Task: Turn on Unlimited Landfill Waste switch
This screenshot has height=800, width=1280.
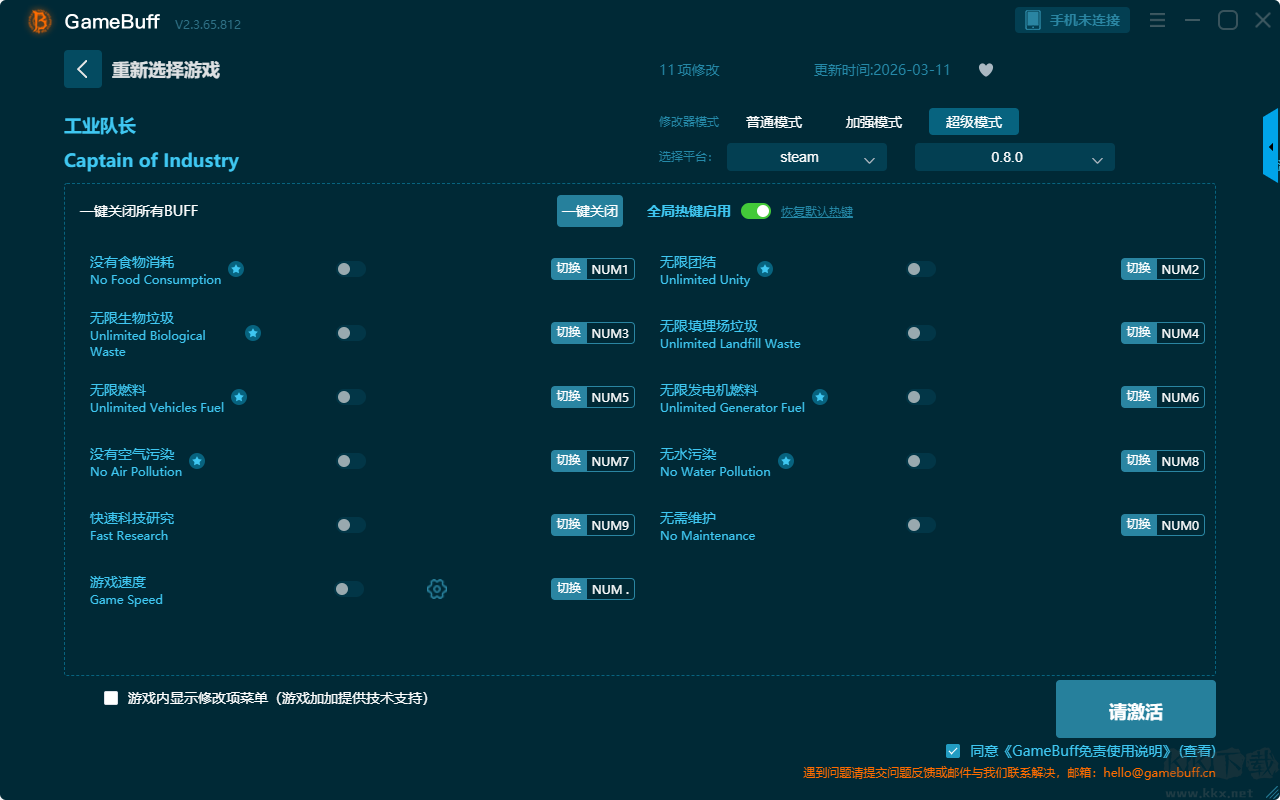Action: [x=921, y=333]
